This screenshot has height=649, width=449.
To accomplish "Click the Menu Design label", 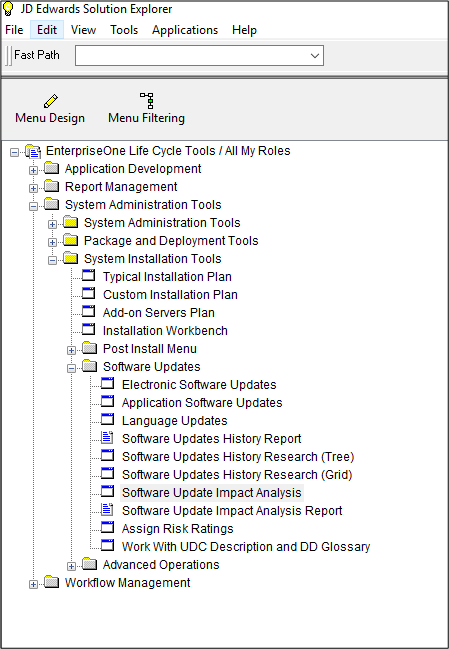I will 50,118.
